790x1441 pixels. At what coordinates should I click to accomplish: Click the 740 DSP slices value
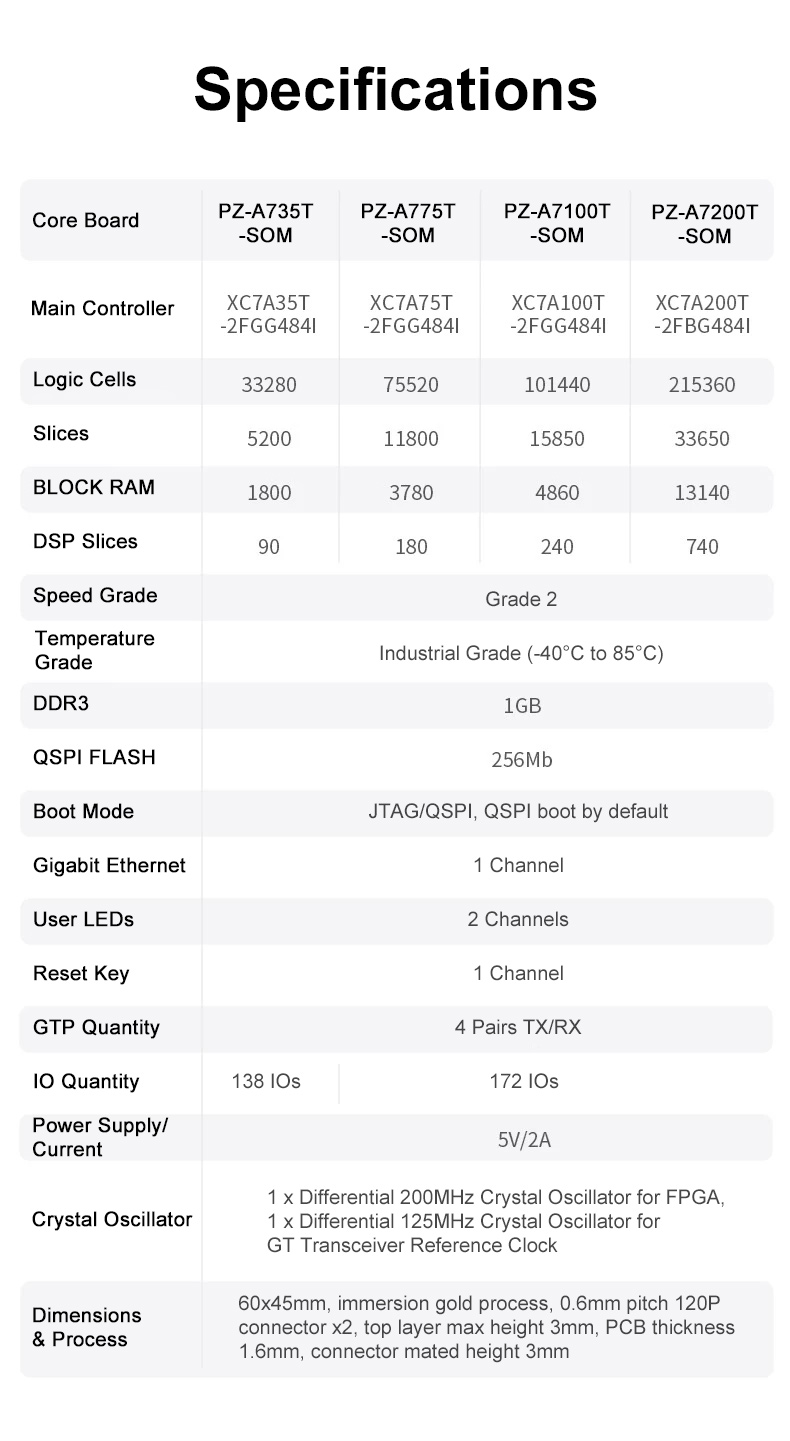[x=702, y=547]
